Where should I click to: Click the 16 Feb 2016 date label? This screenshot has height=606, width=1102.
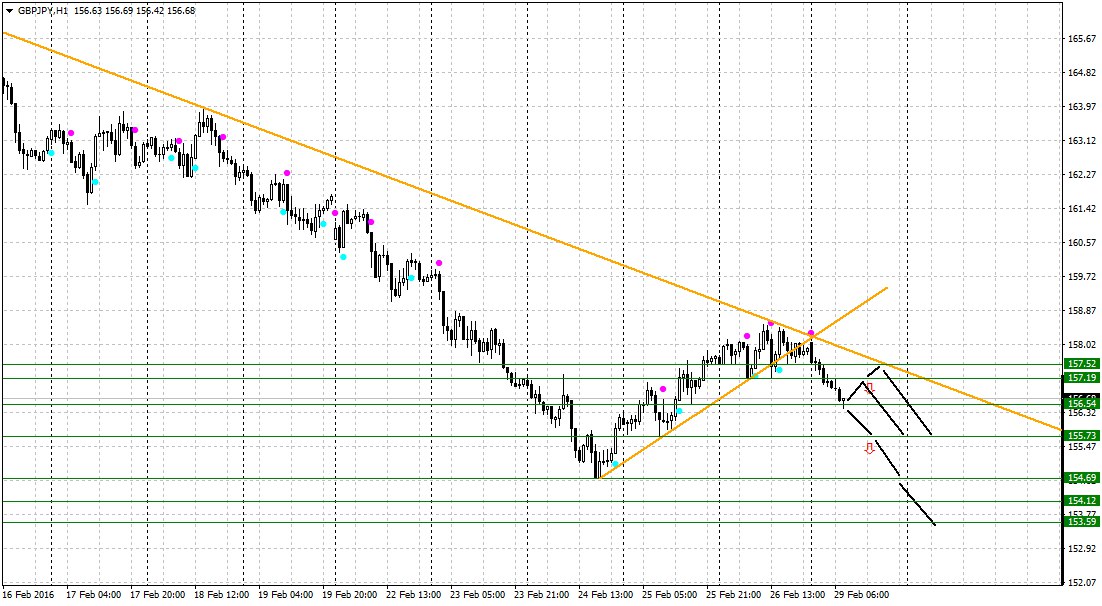[27, 595]
